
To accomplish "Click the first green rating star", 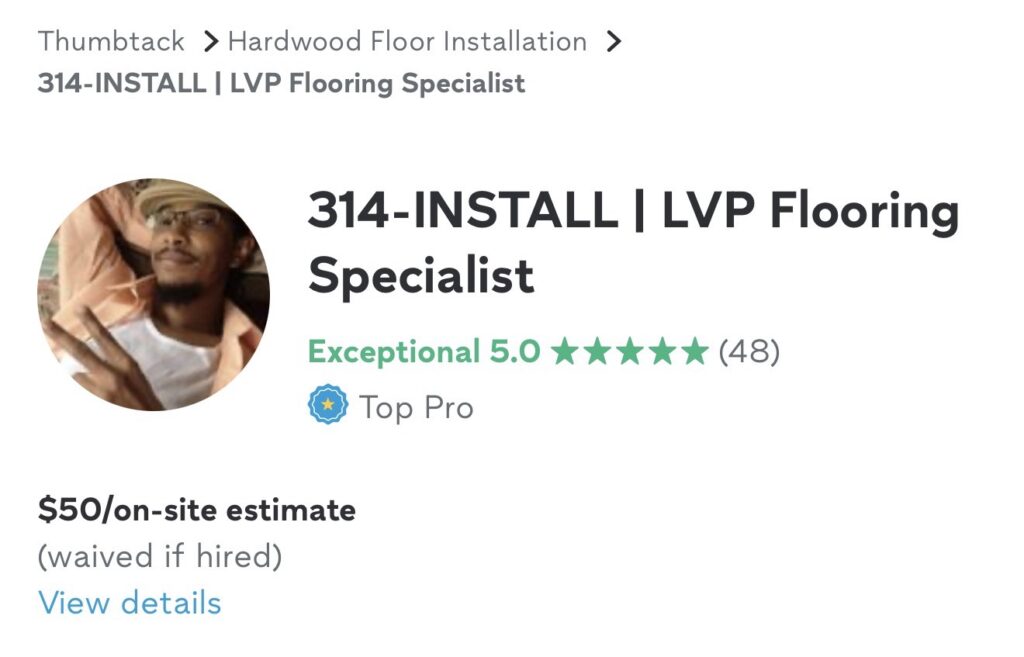I will click(x=564, y=352).
